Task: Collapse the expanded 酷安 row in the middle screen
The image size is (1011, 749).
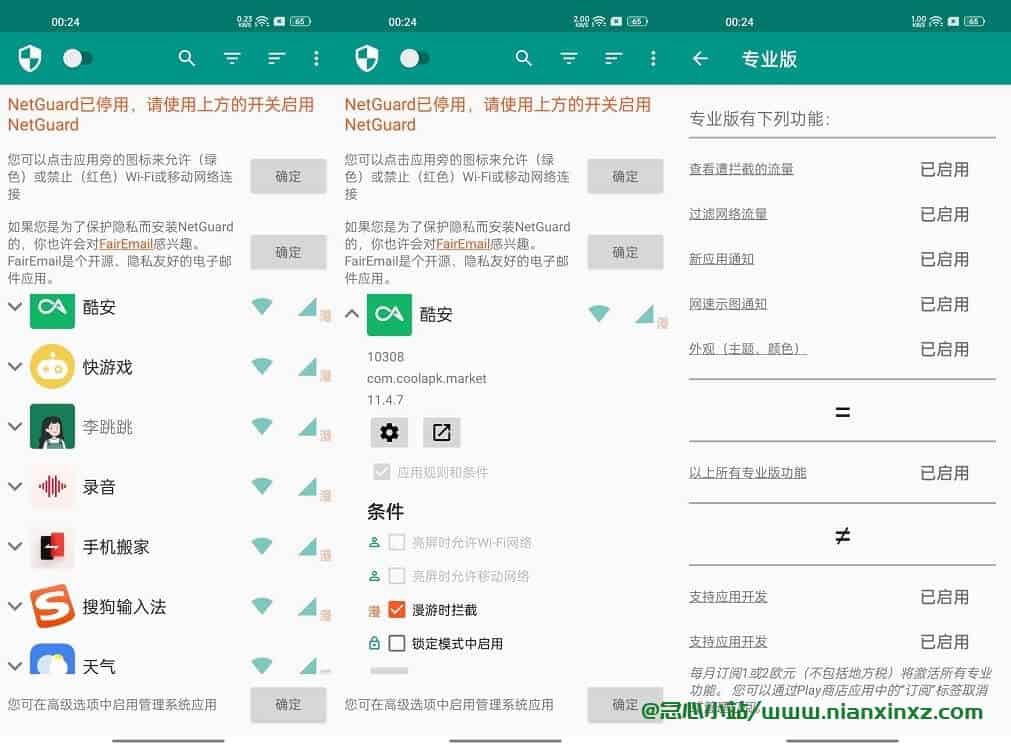Action: coord(351,315)
